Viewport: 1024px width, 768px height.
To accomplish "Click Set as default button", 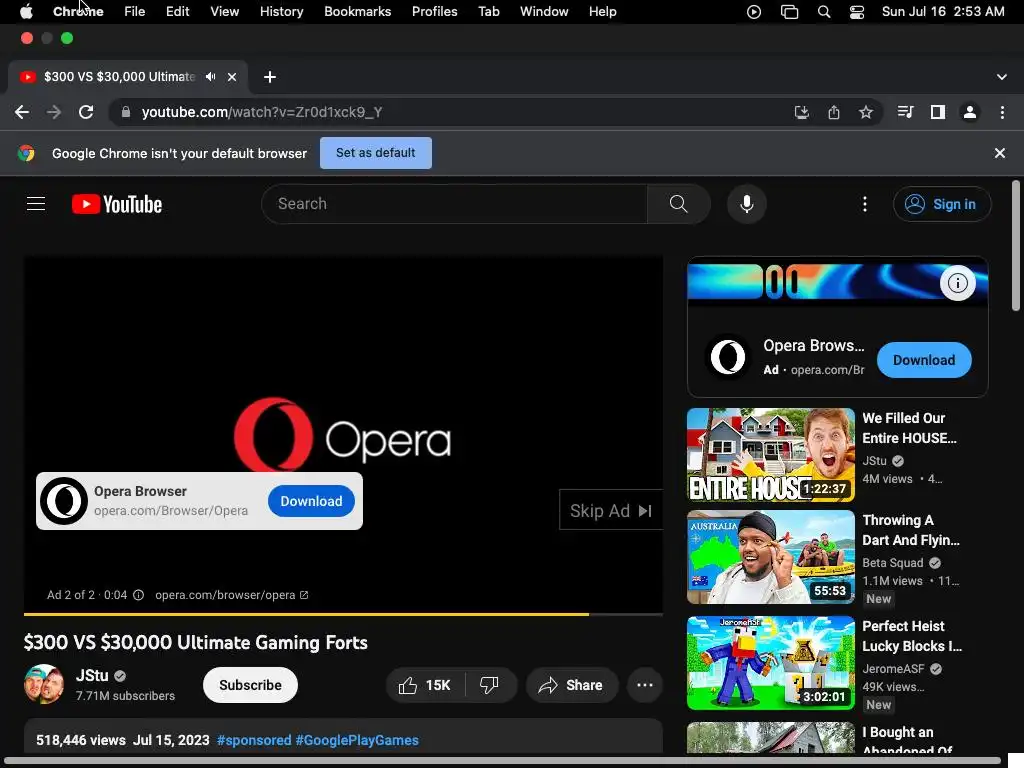I will (x=376, y=153).
